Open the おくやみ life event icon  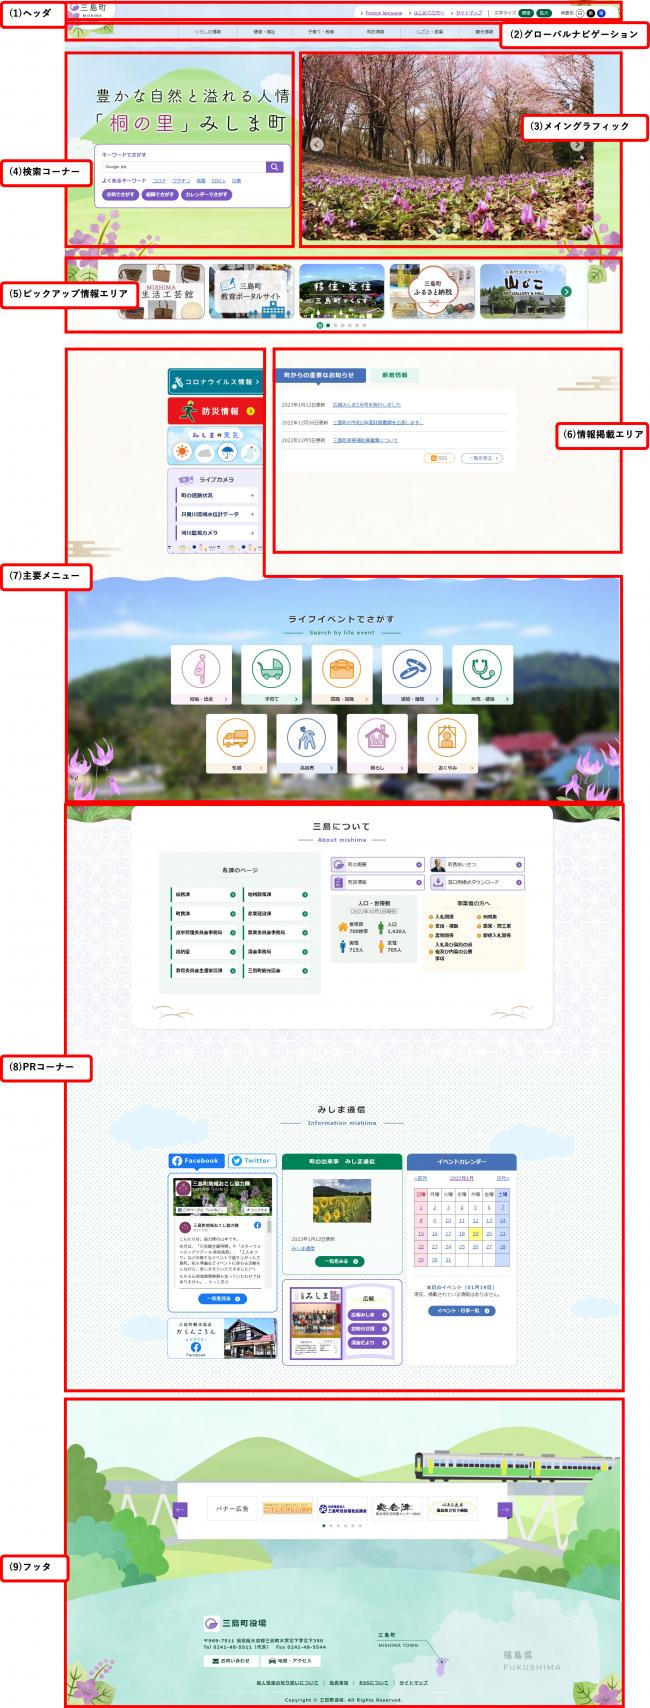(447, 745)
